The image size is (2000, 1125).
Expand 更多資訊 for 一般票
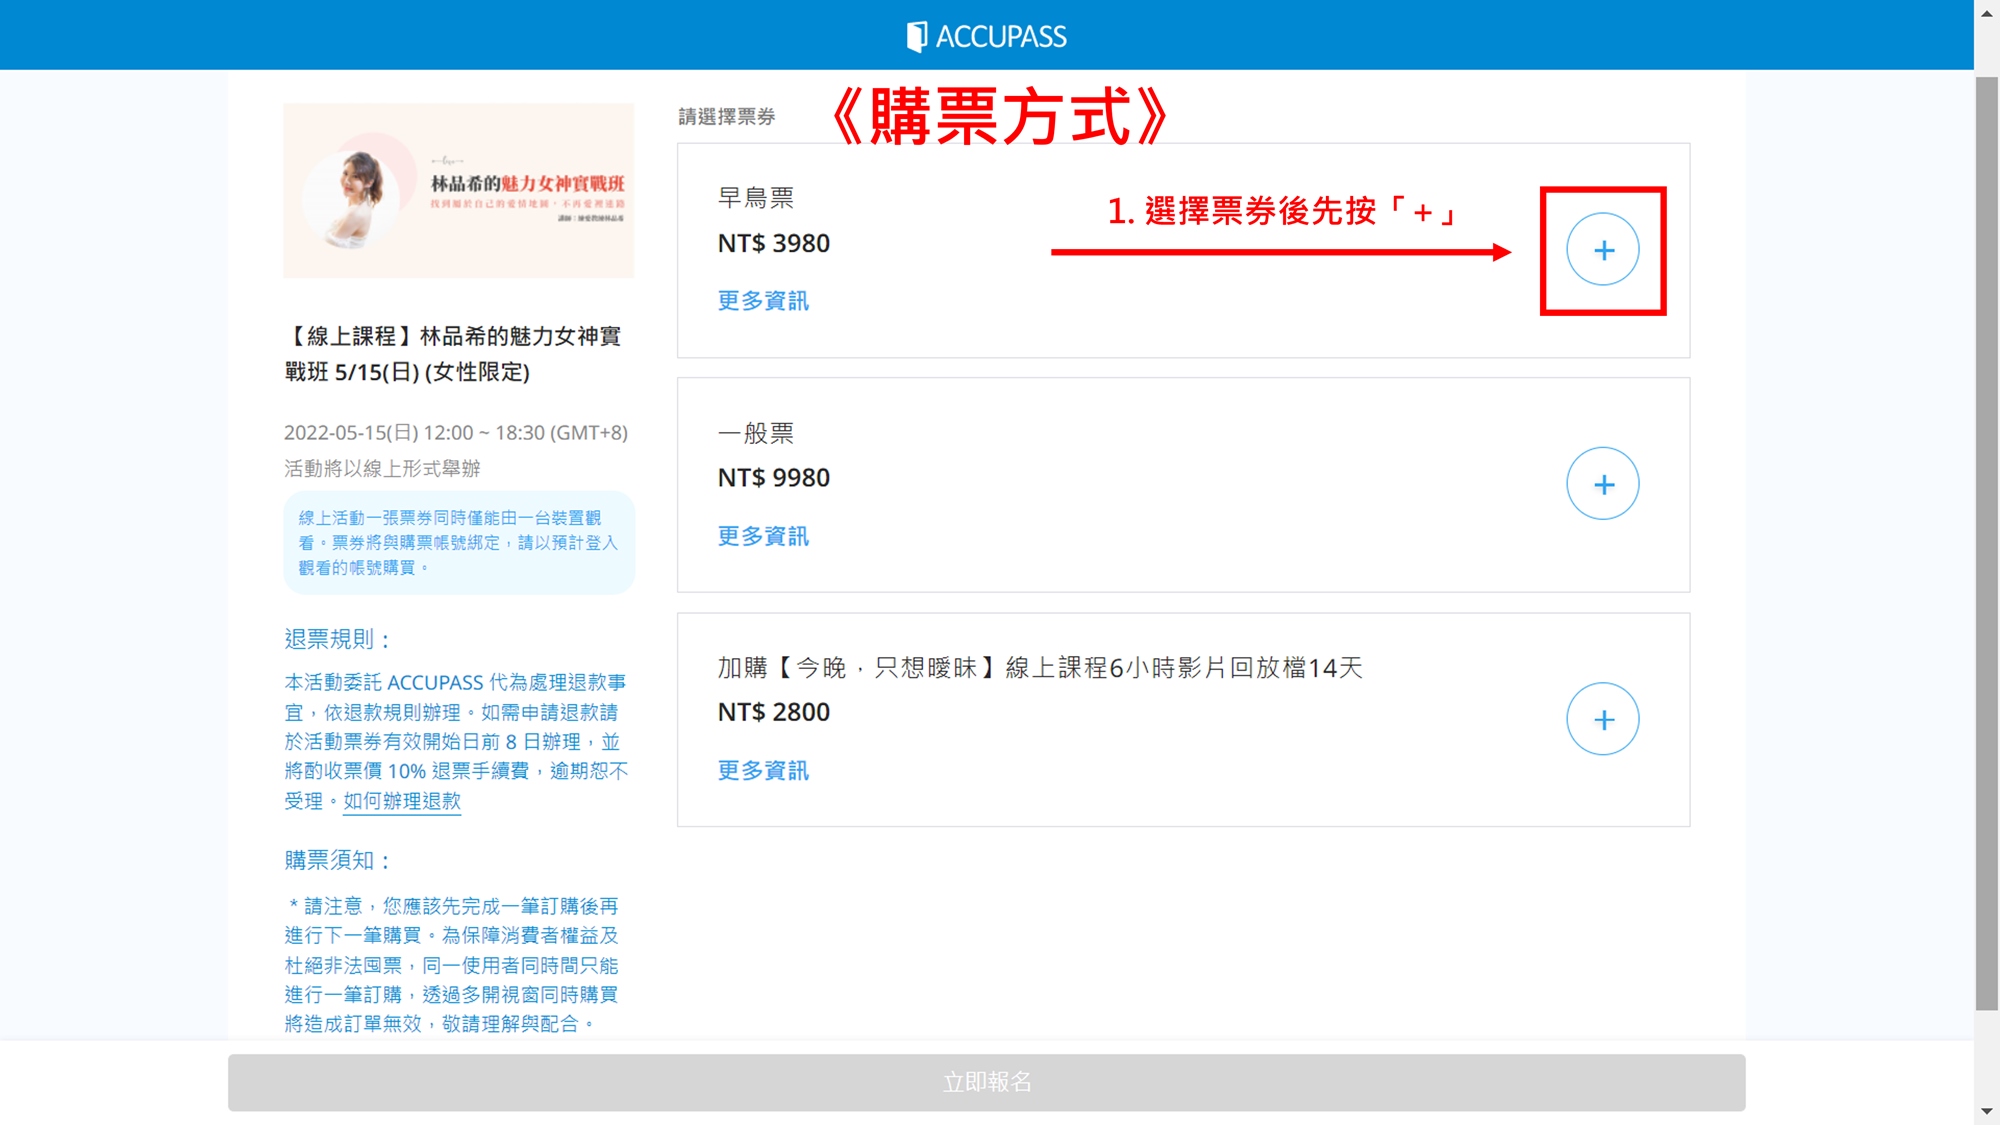[x=763, y=536]
